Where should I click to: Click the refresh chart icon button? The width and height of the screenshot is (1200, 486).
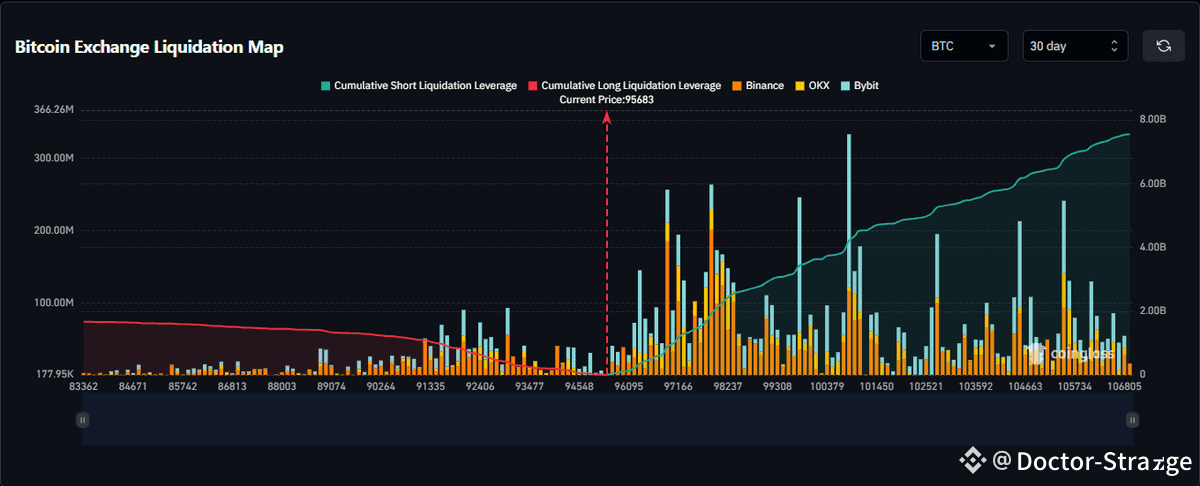[1163, 46]
